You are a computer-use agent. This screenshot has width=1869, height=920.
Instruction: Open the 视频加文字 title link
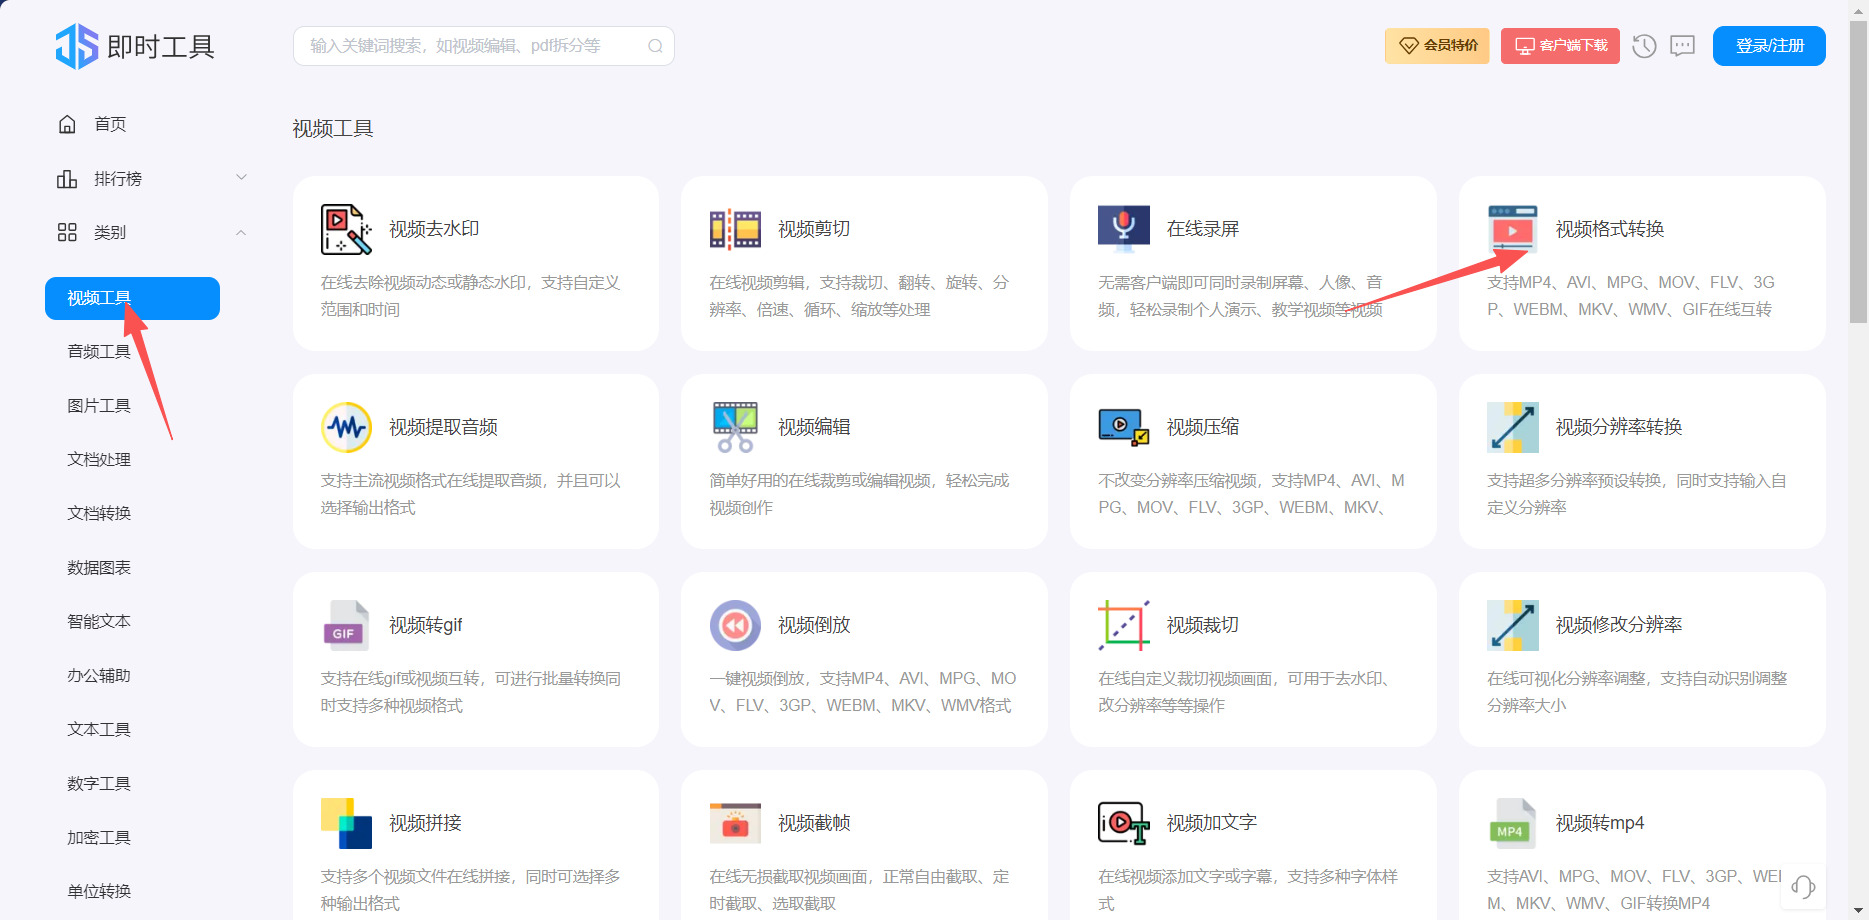click(1212, 823)
